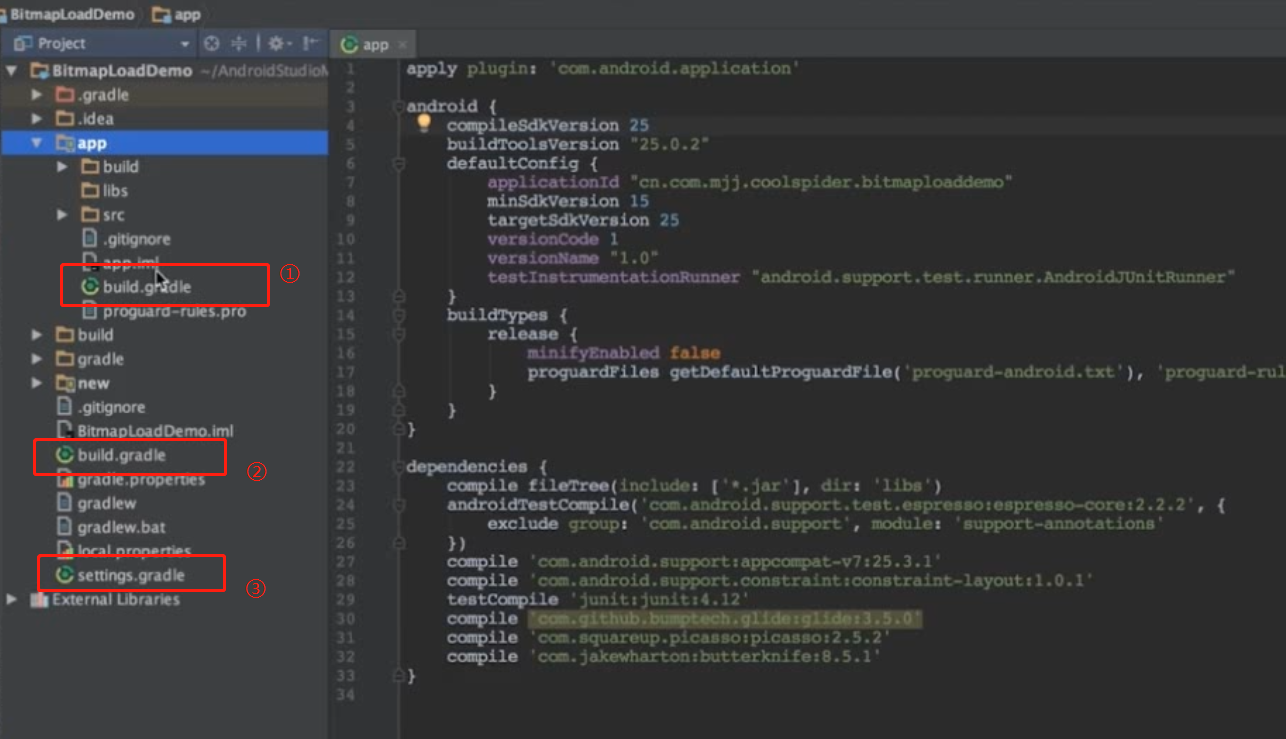Viewport: 1286px width, 739px height.
Task: Click the testInstrumentationRunner line
Action: pos(862,277)
